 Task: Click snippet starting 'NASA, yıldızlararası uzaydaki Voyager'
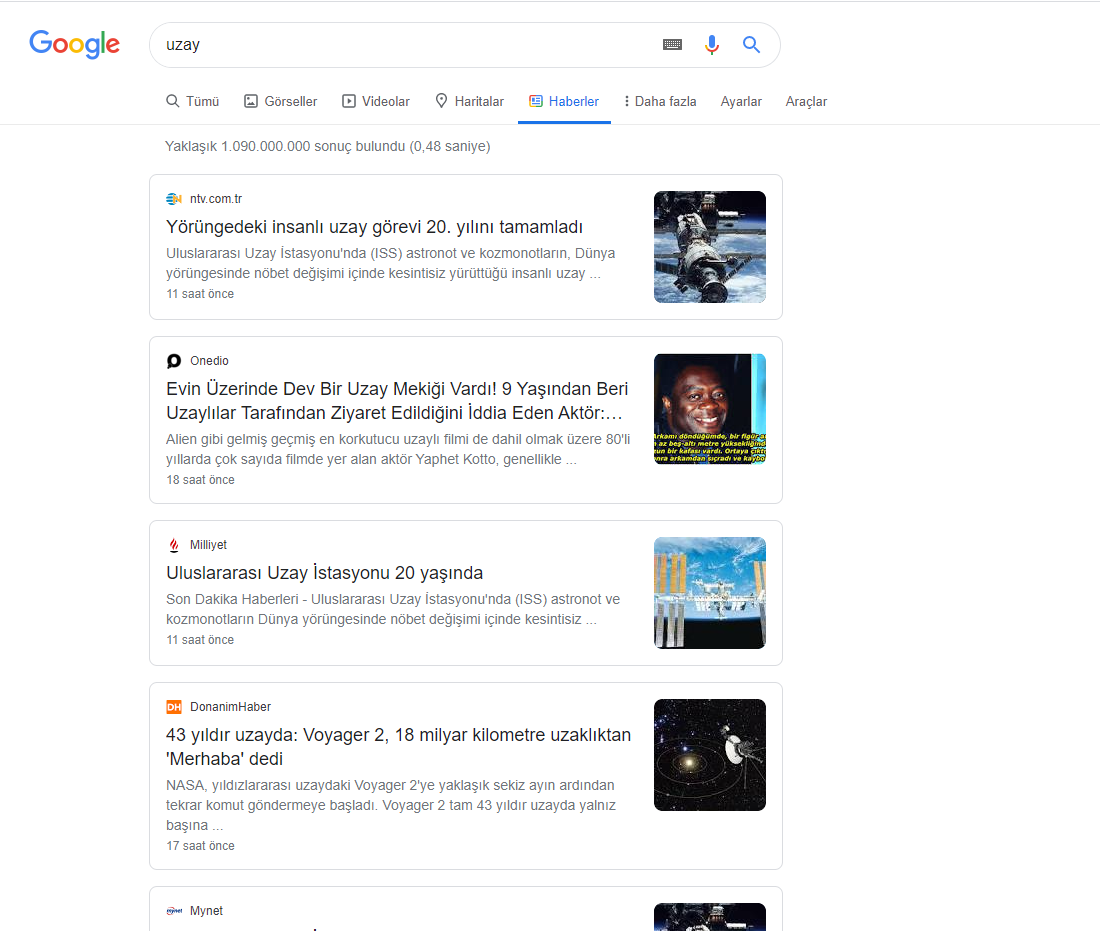tap(391, 805)
